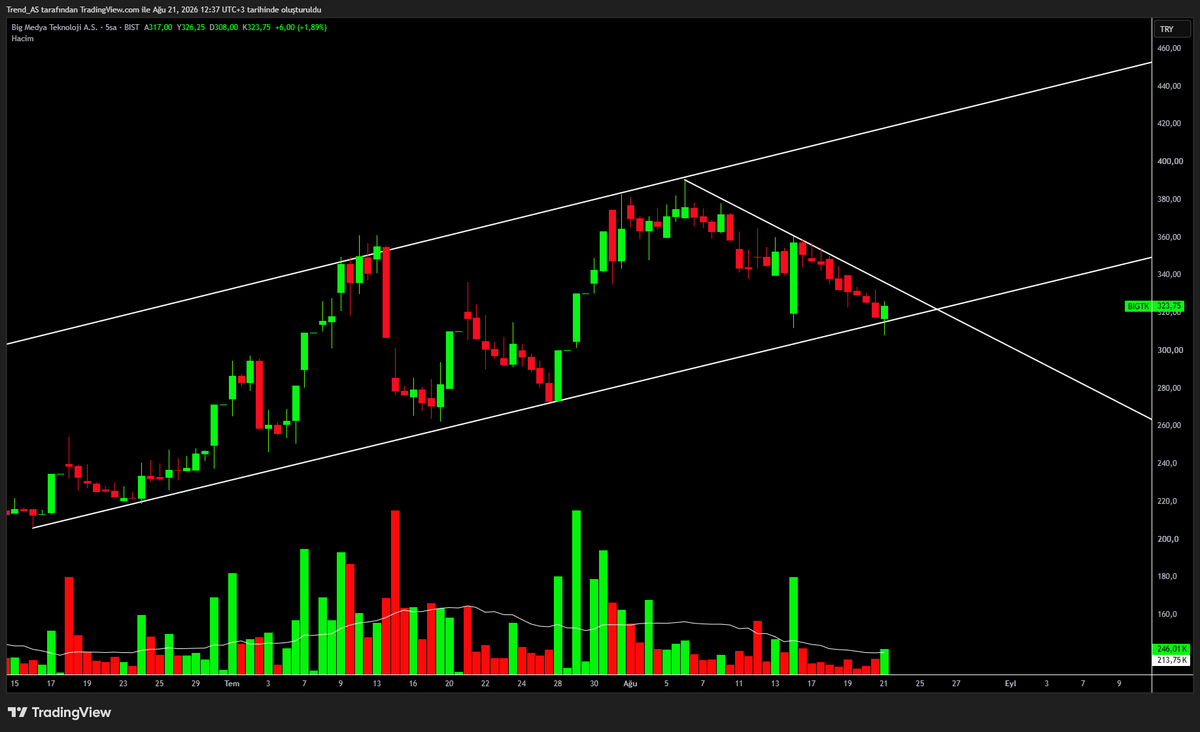Click the 15 date label on time axis
The image size is (1200, 732).
[x=14, y=683]
